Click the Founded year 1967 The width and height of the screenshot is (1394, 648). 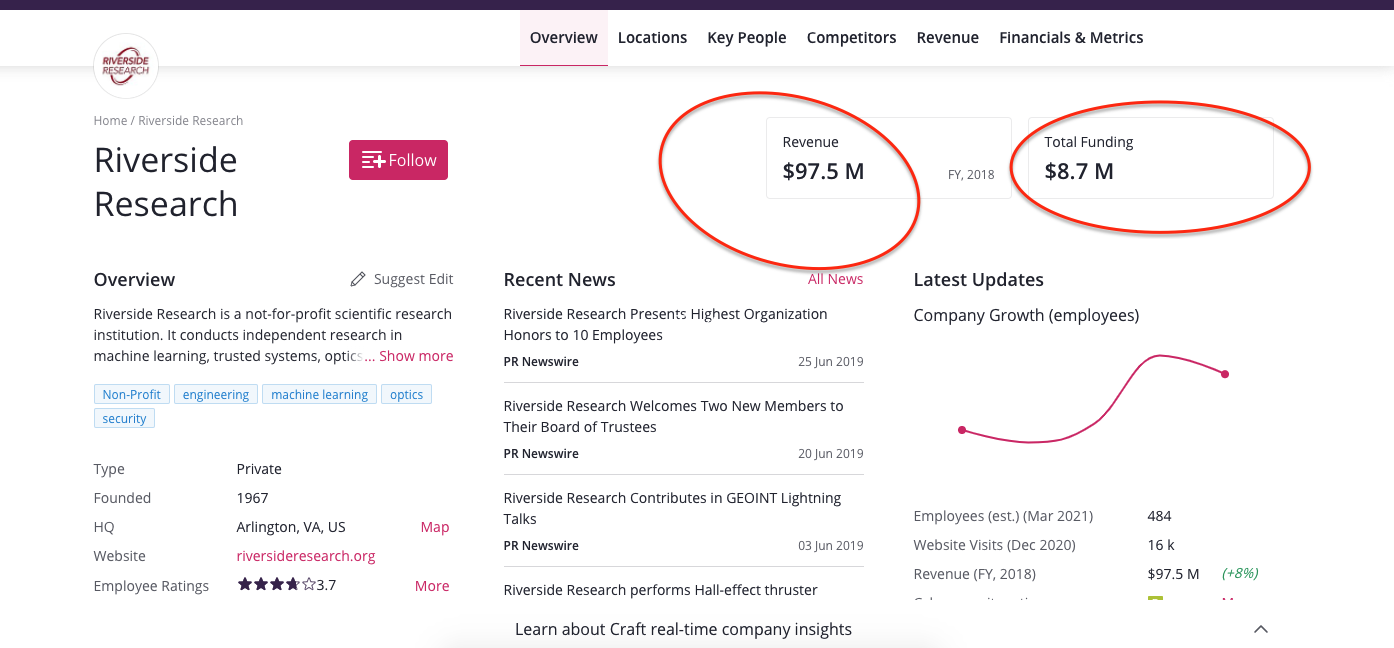point(253,498)
